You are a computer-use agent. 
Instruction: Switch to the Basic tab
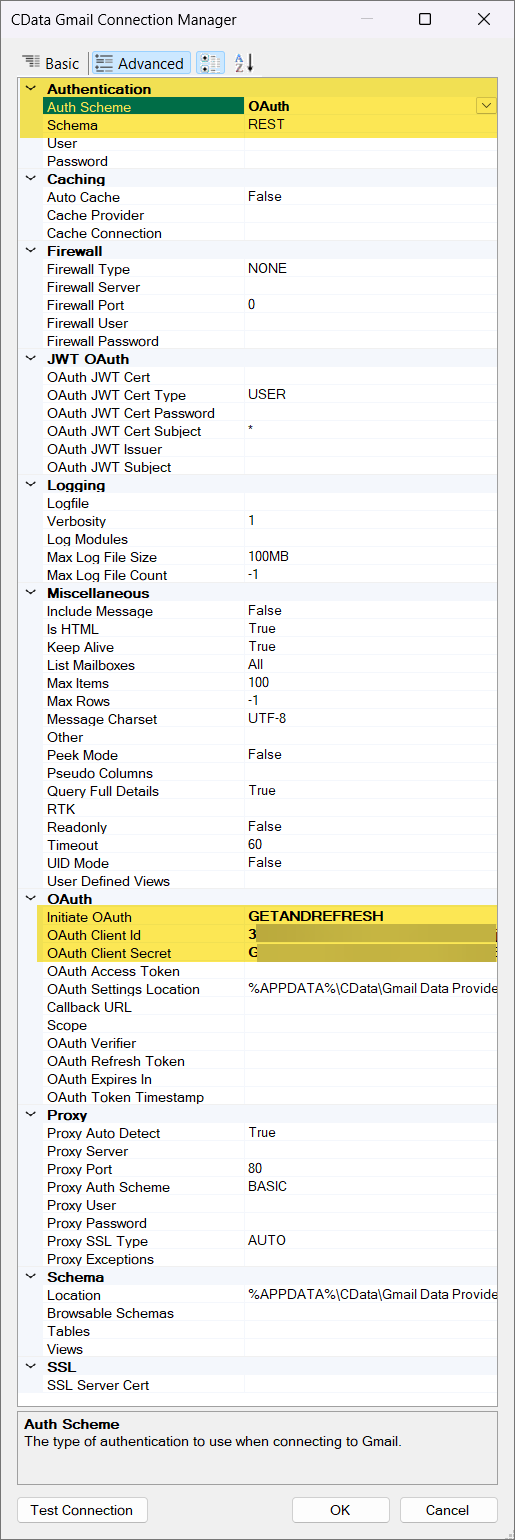tap(51, 63)
